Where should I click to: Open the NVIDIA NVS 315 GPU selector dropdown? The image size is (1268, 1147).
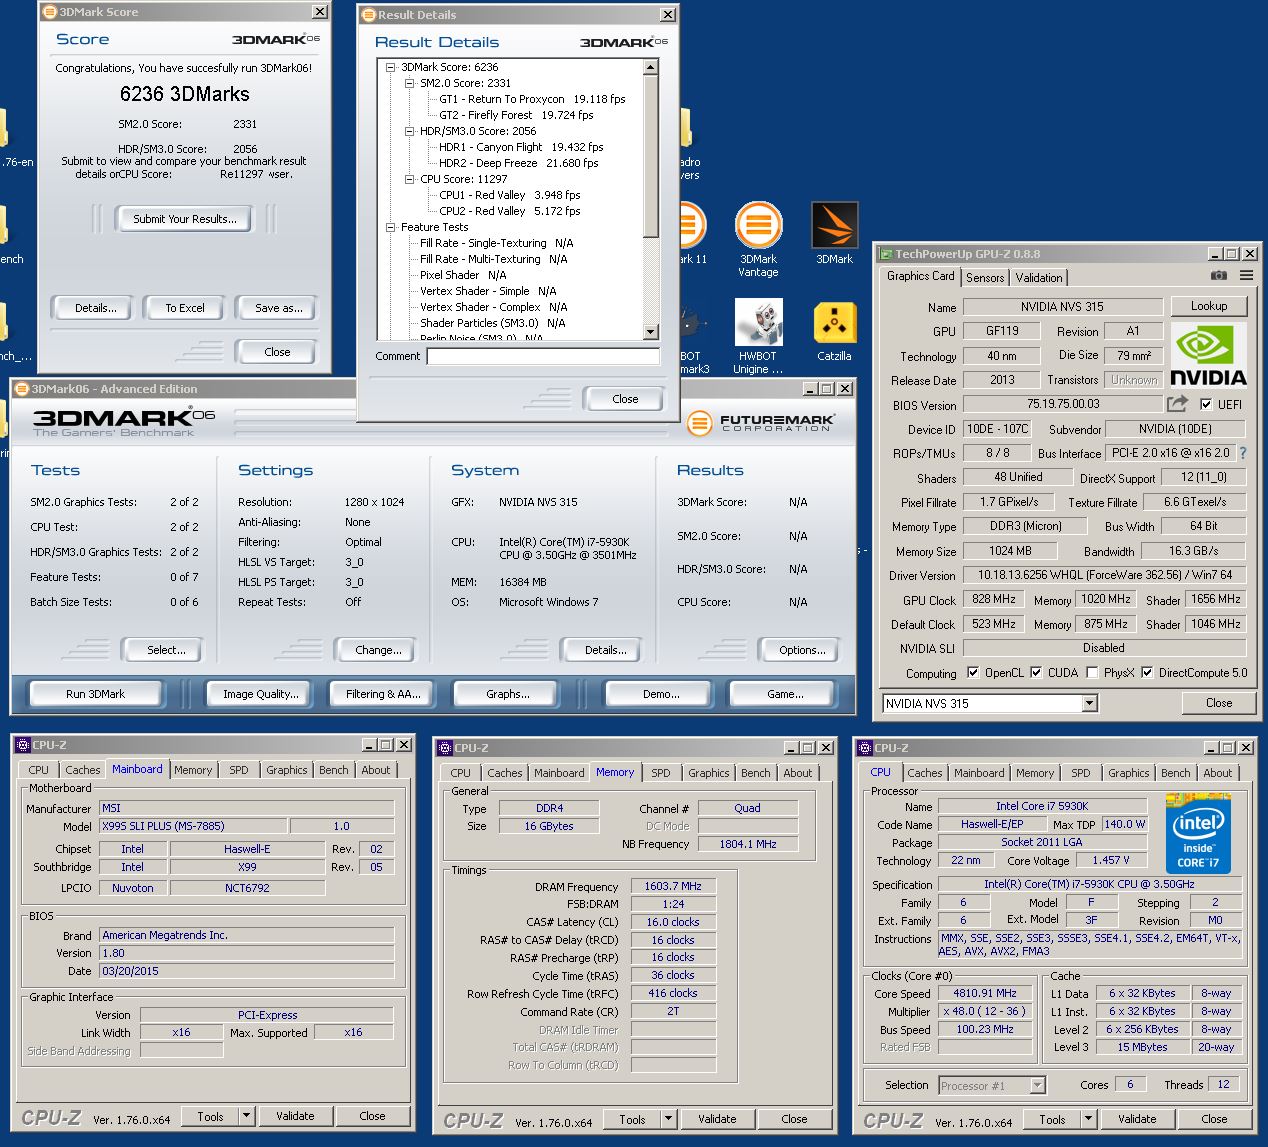point(1089,703)
